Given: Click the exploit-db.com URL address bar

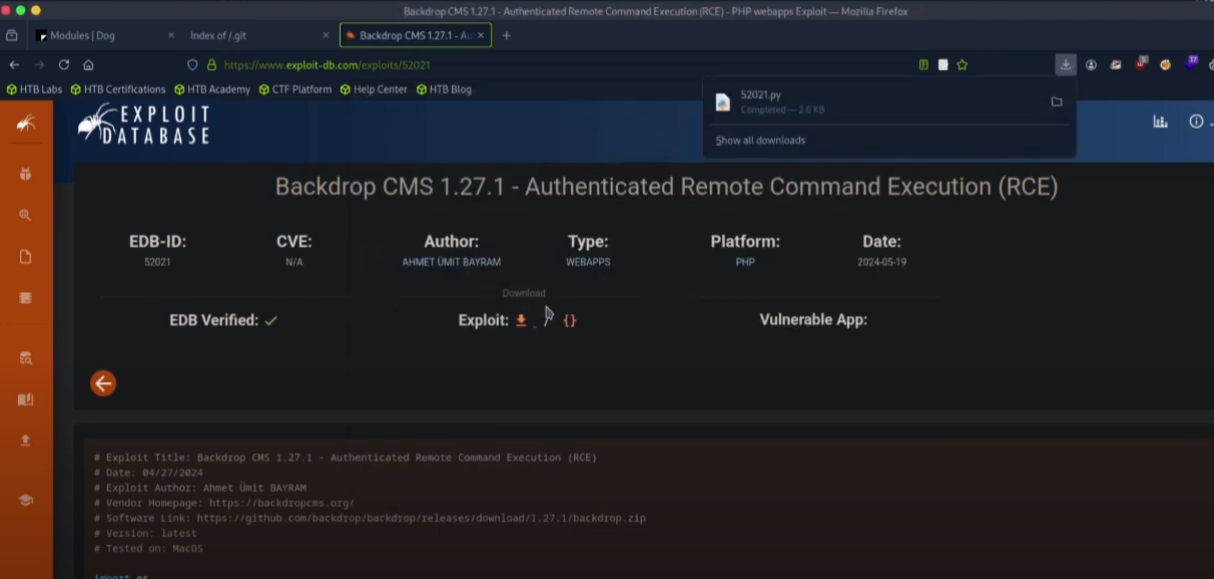Looking at the screenshot, I should coord(327,64).
